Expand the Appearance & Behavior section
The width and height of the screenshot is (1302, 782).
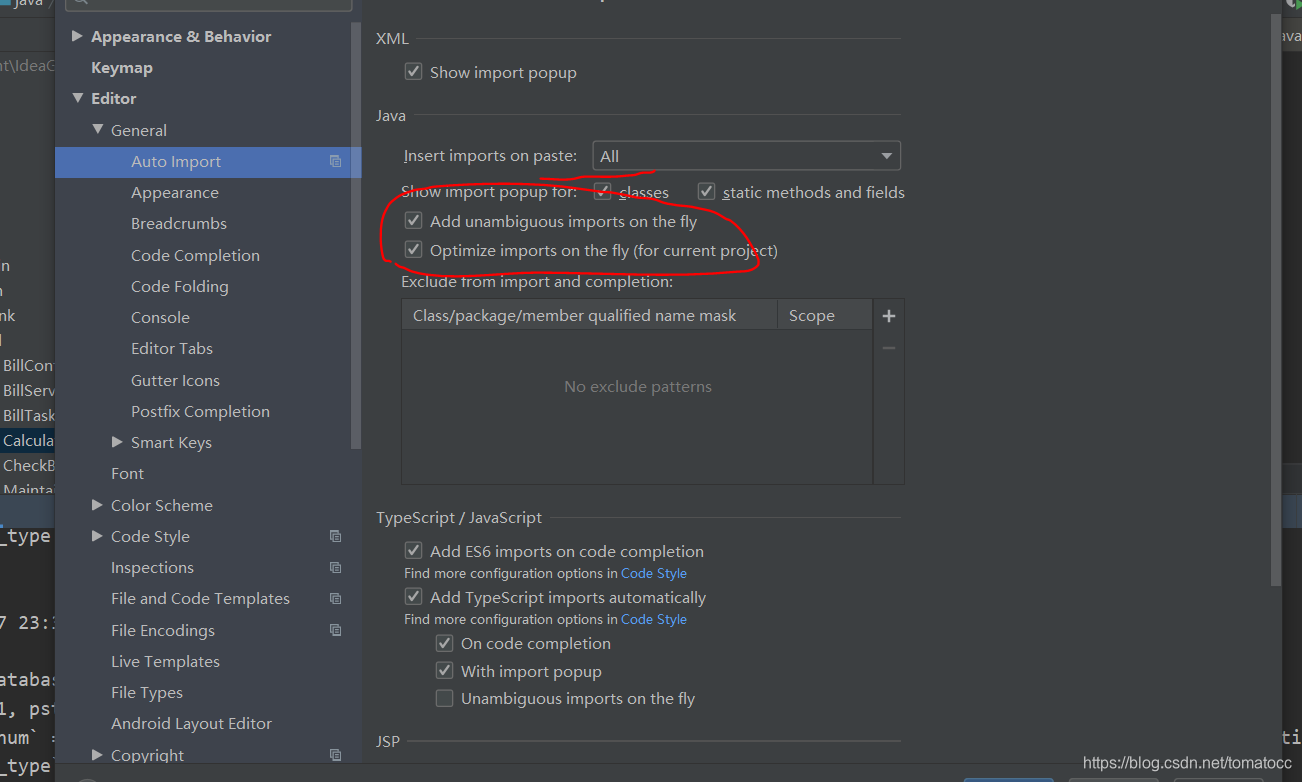coord(77,36)
